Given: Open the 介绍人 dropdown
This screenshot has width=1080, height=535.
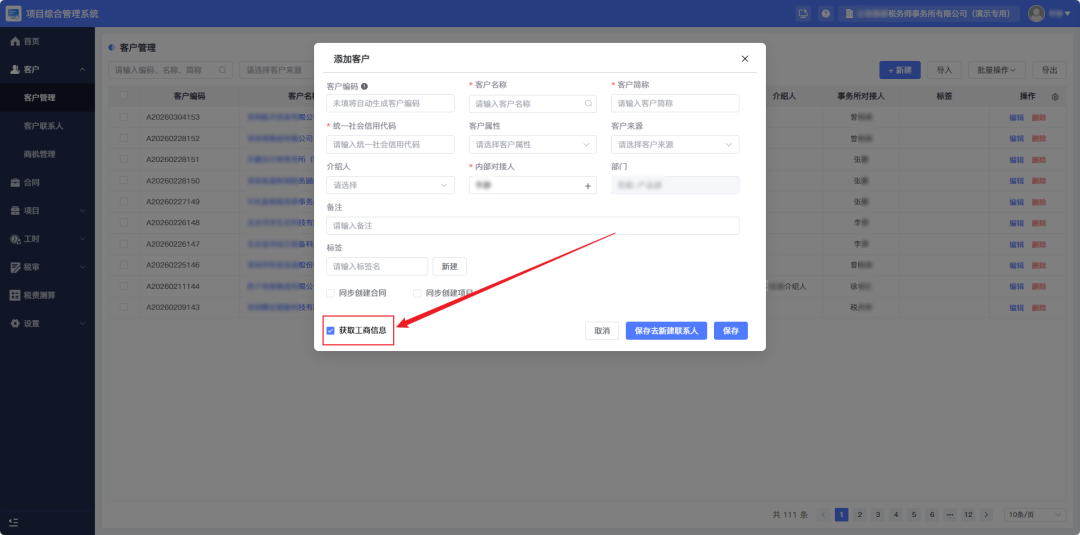Looking at the screenshot, I should (x=391, y=185).
